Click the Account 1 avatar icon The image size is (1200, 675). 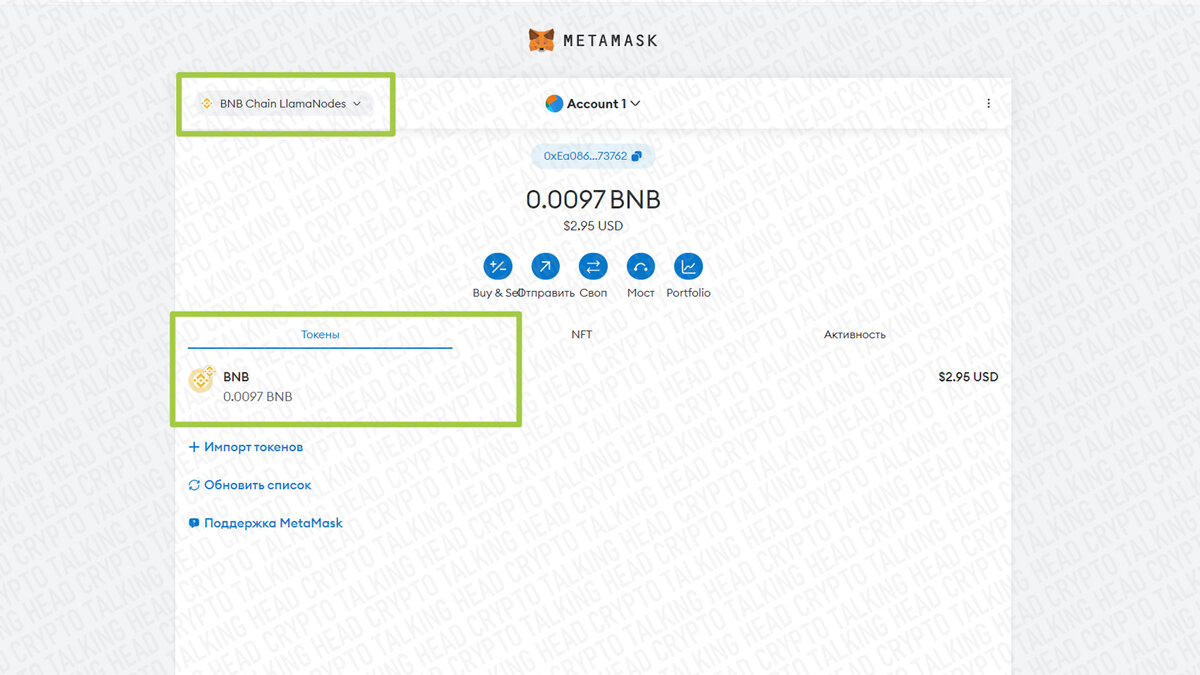click(x=554, y=103)
